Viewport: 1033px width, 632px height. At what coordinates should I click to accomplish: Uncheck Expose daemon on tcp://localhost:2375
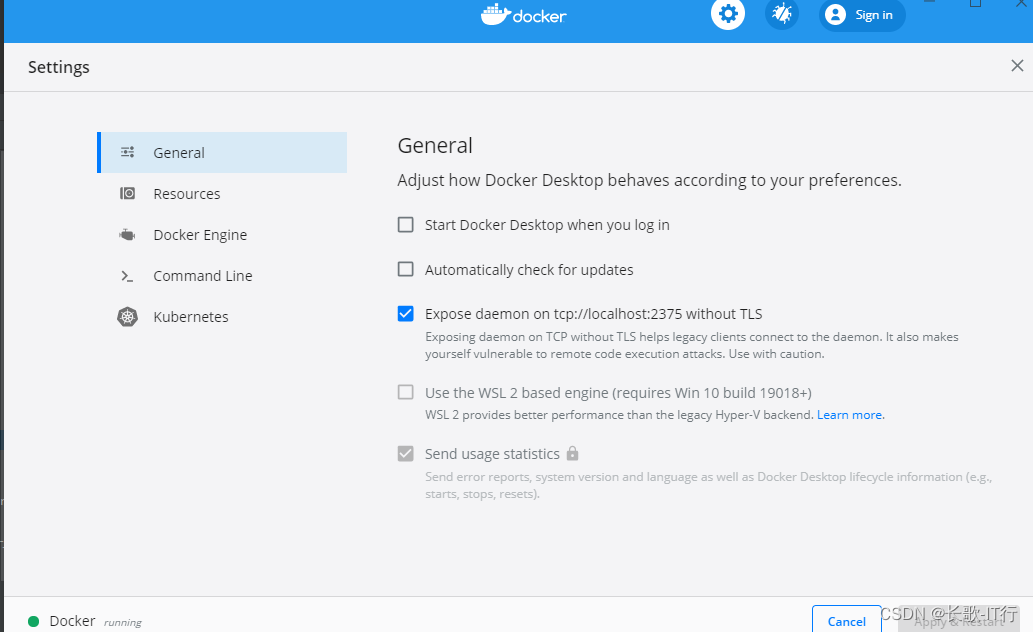tap(406, 314)
